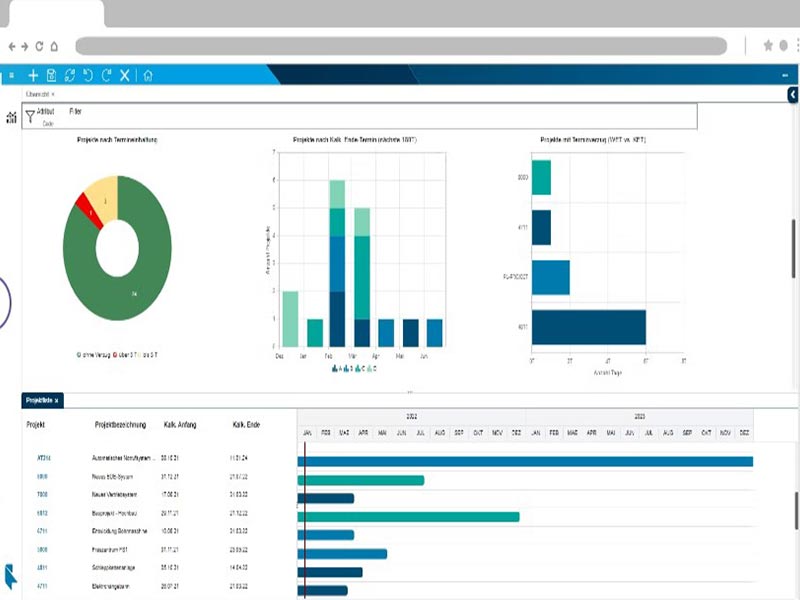Expand the right side panel chevron
Screen dimensions: 800x600
(x=793, y=94)
